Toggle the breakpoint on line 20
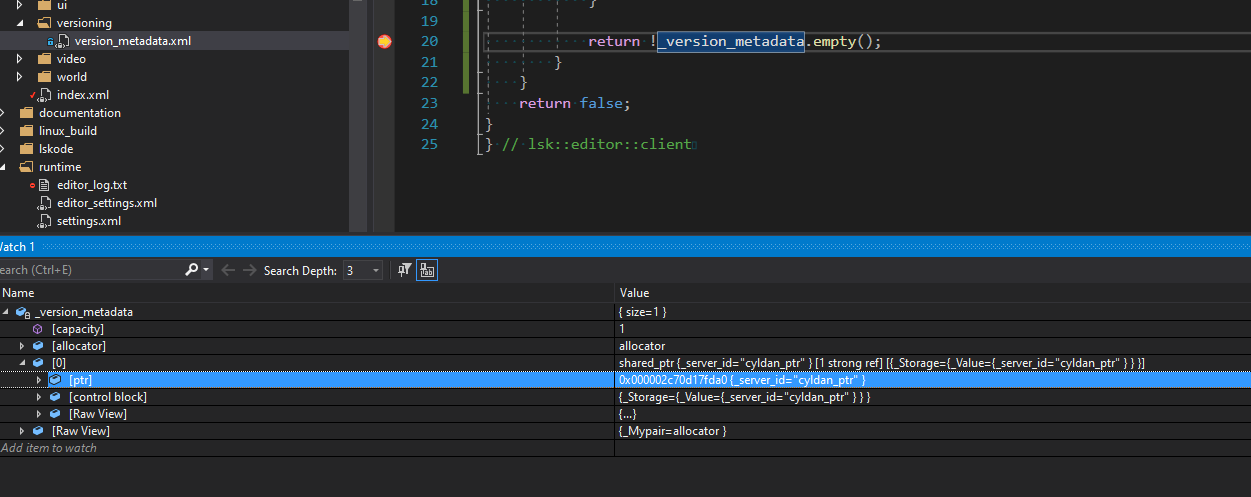This screenshot has height=497, width=1251. coord(384,41)
